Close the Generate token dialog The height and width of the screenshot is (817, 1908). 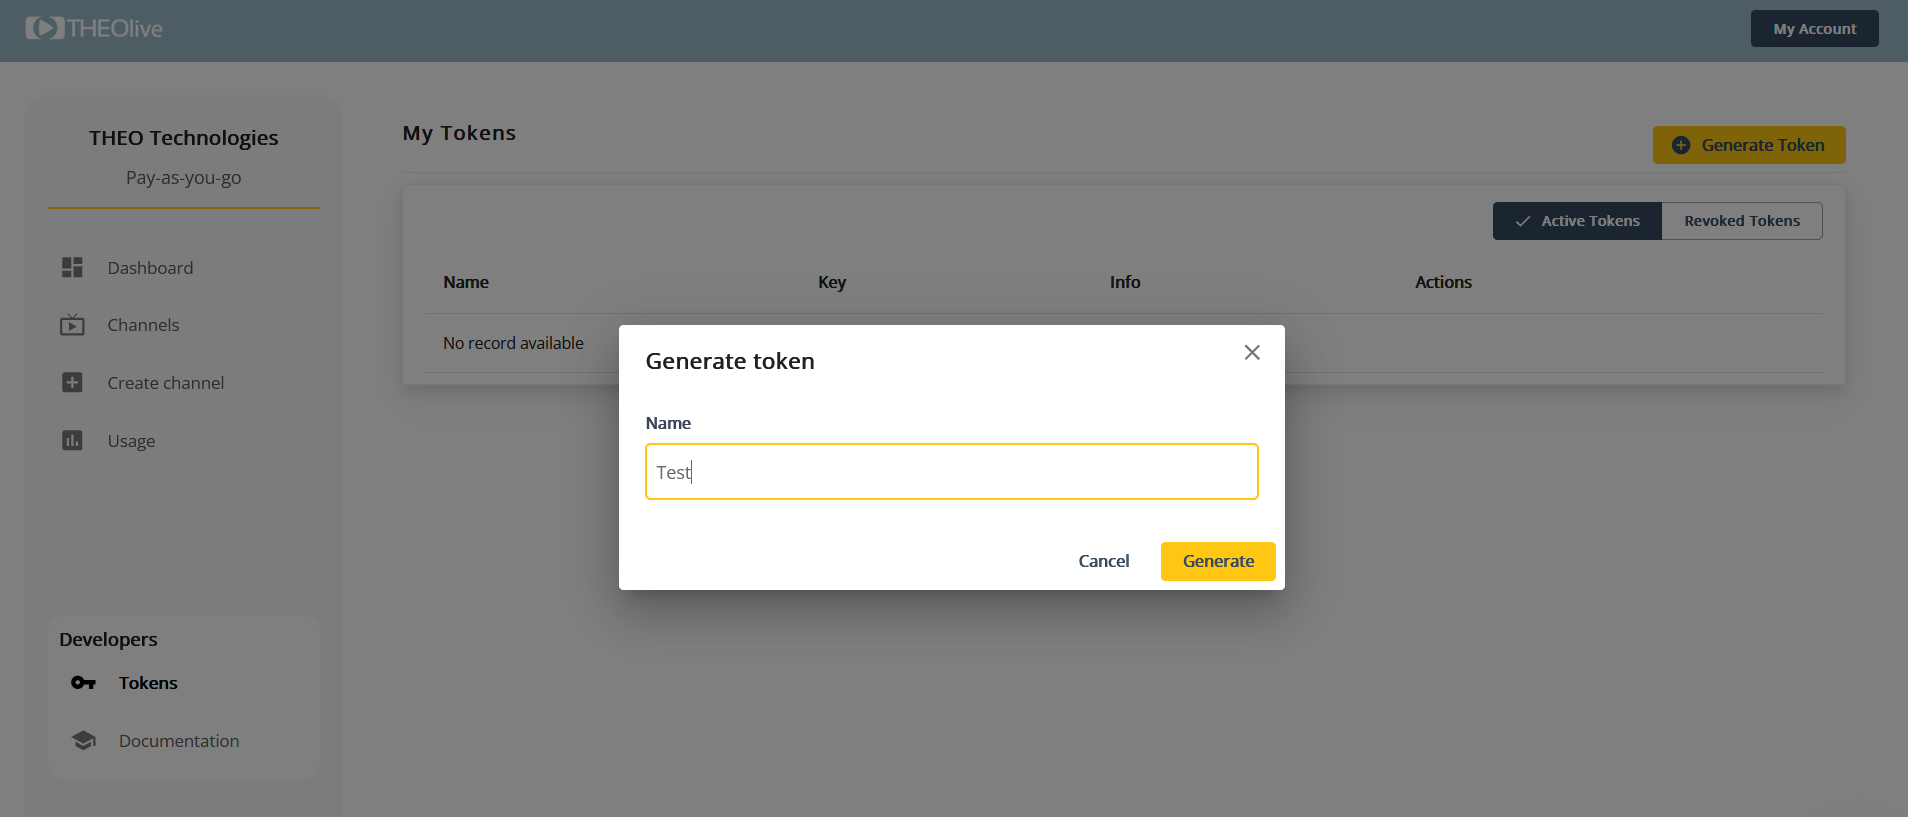[1251, 352]
